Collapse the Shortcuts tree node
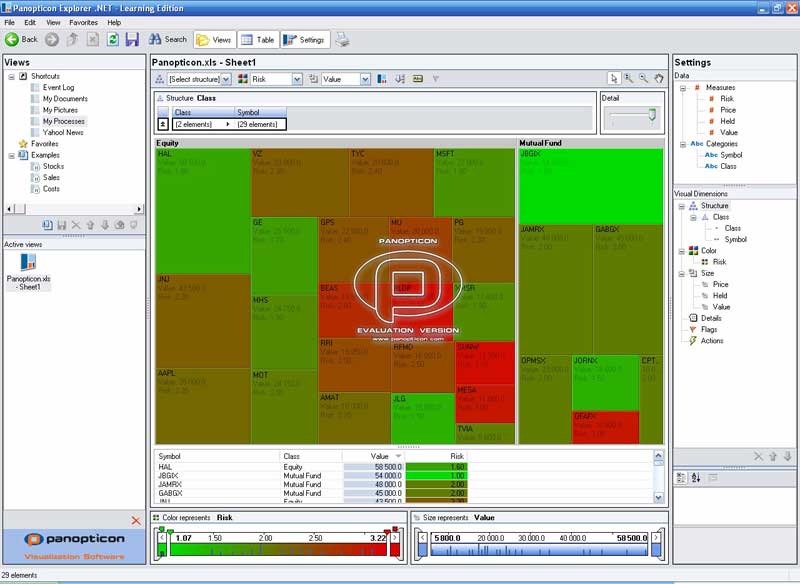The width and height of the screenshot is (800, 584). point(11,77)
